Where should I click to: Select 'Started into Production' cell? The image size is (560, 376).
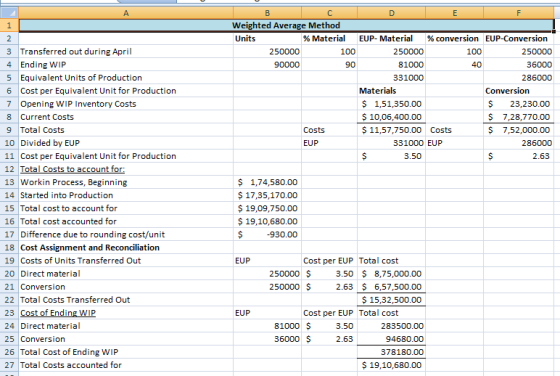pyautogui.click(x=126, y=195)
